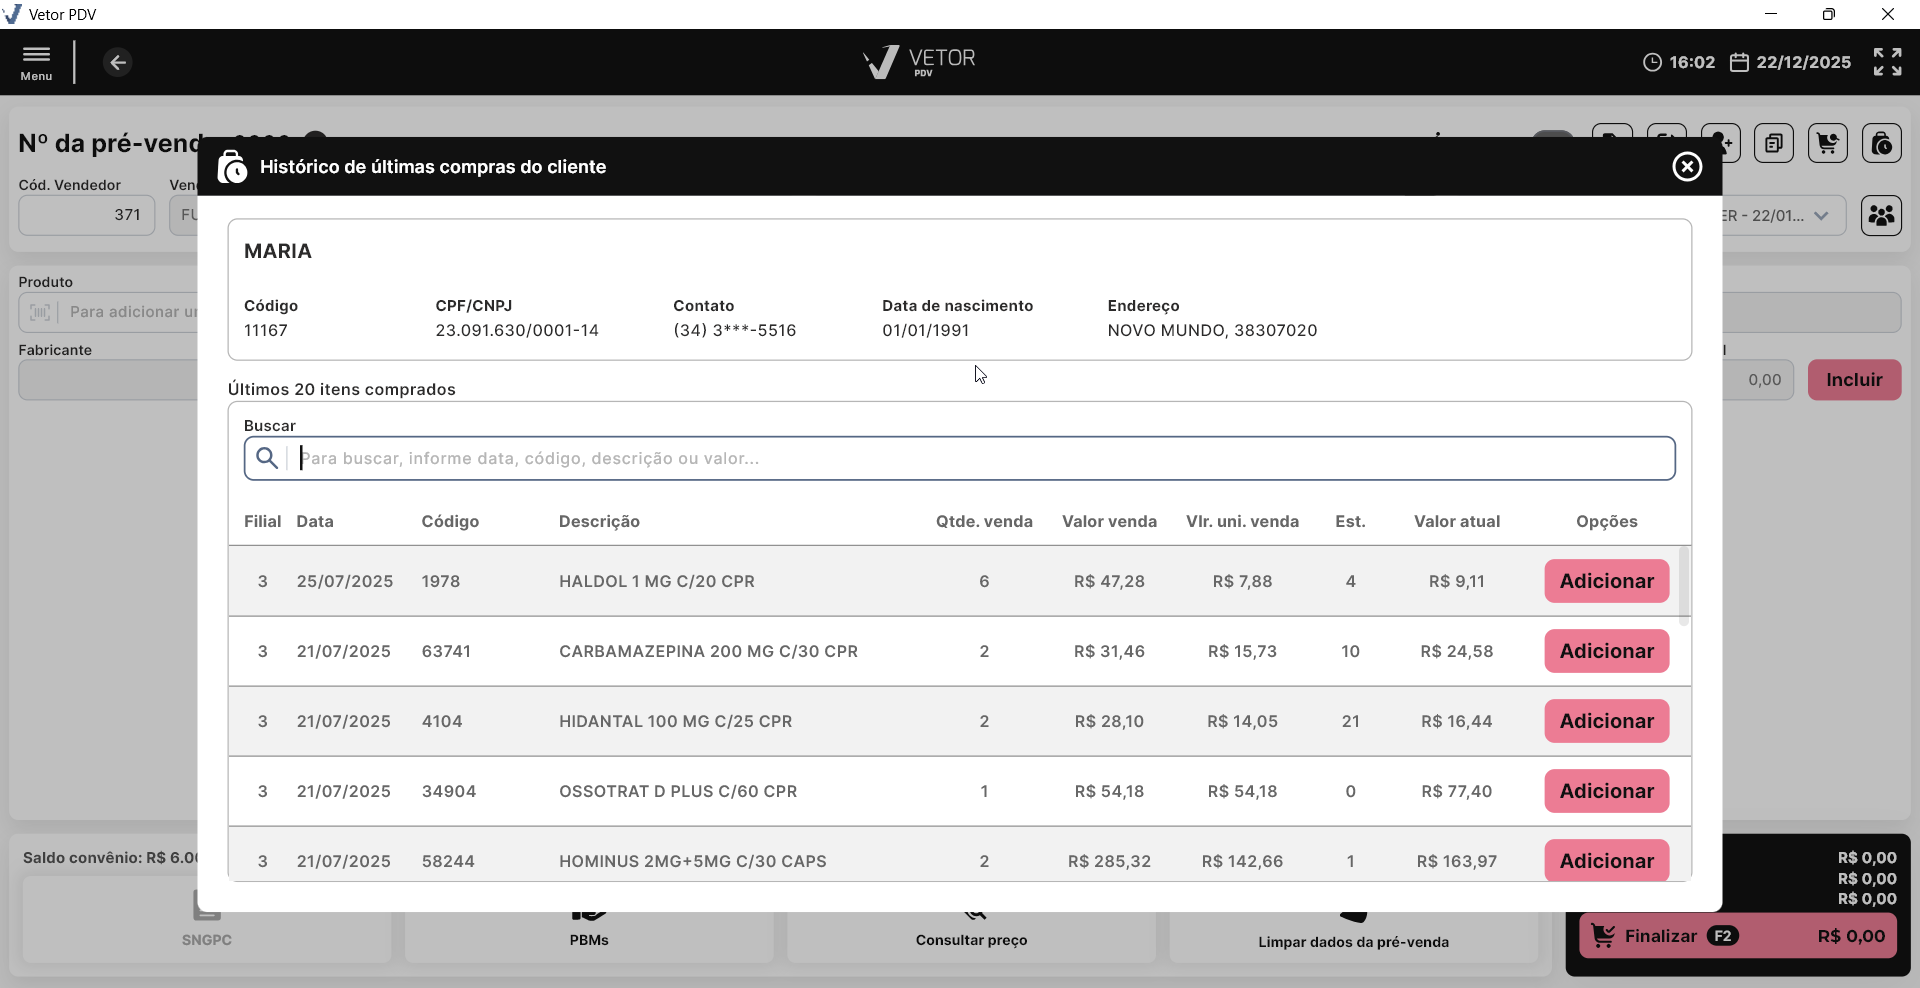Click the magnifier icon in Buscar
This screenshot has height=988, width=1920.
[x=267, y=458]
